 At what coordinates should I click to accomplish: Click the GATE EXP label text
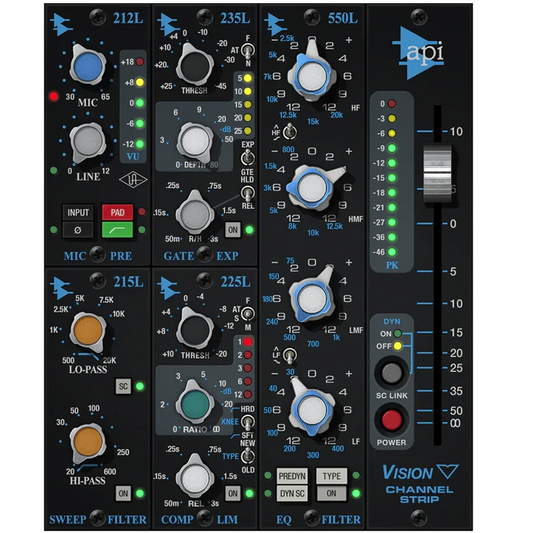tap(201, 256)
